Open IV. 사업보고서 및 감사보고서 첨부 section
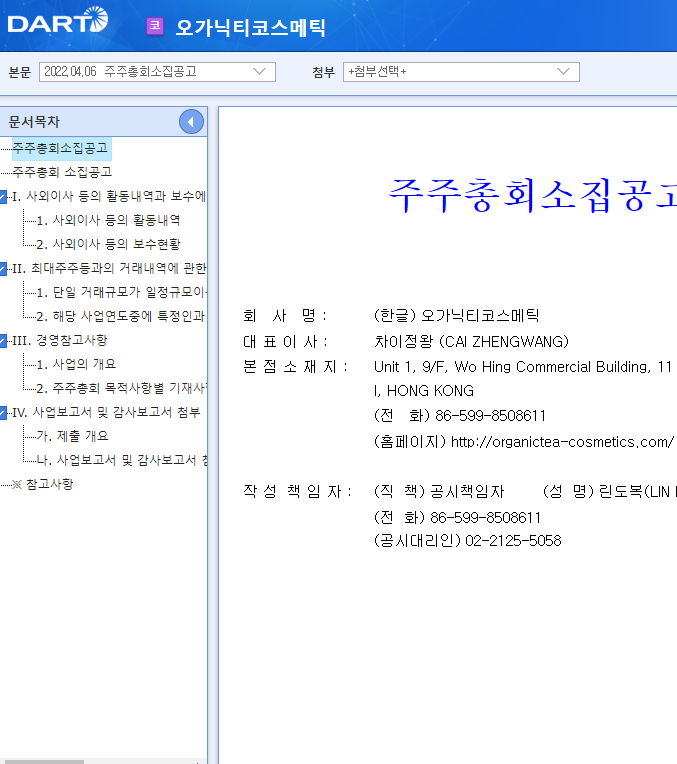Image resolution: width=677 pixels, height=764 pixels. tap(106, 412)
